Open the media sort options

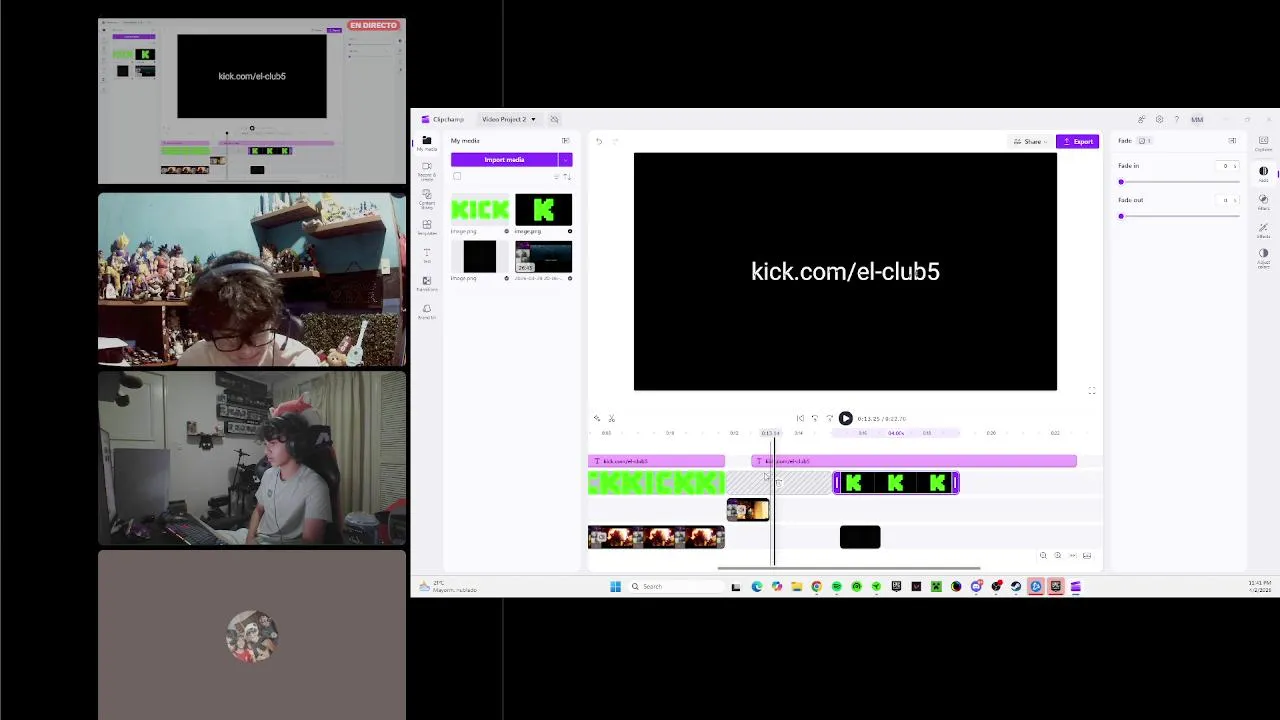pyautogui.click(x=567, y=176)
